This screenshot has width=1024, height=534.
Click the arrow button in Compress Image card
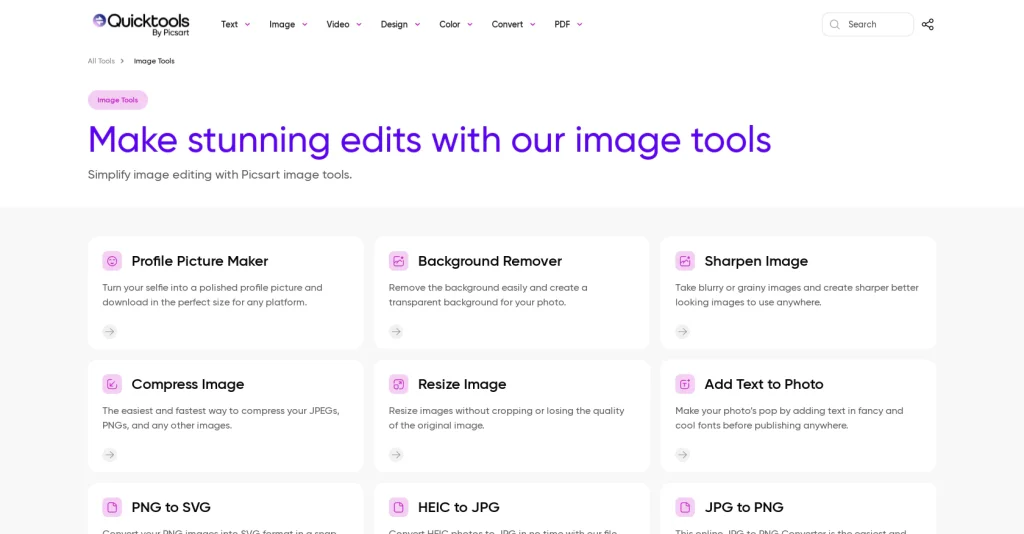pos(110,454)
